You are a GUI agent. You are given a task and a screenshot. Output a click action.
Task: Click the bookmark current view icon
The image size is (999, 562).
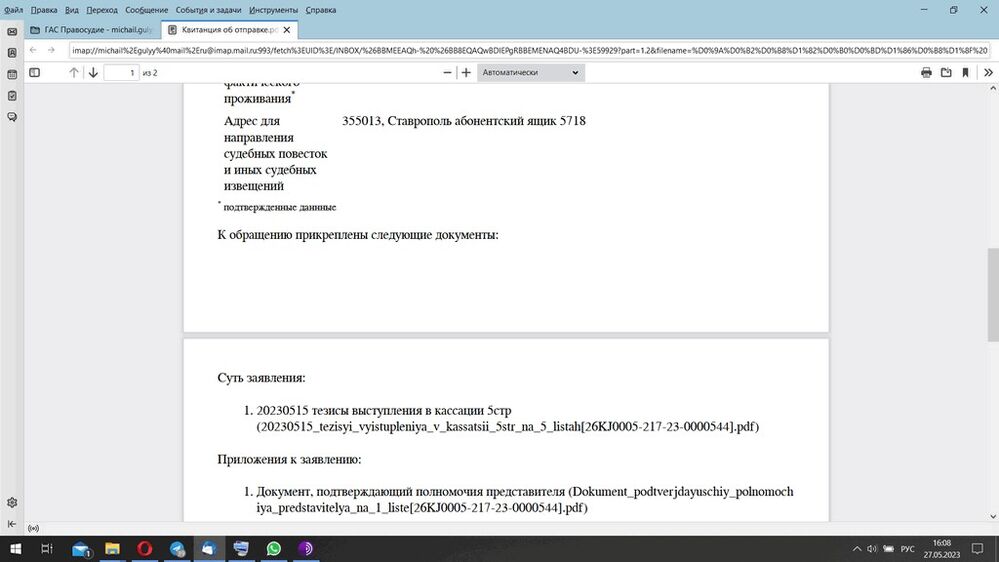click(x=965, y=73)
